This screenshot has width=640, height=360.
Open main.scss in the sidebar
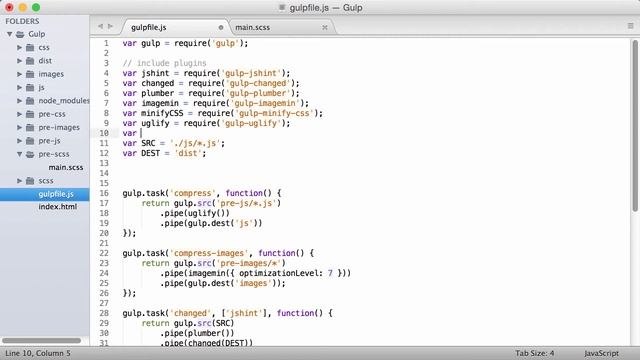coord(66,167)
